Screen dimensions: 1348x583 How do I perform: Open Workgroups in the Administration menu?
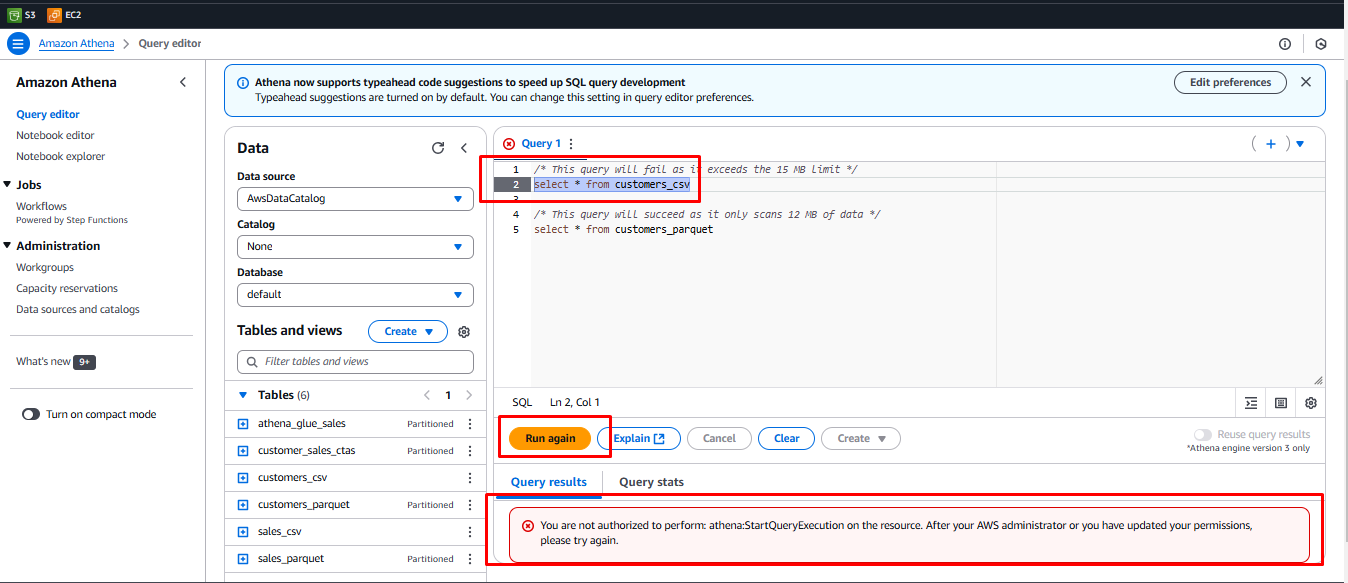[x=45, y=268]
